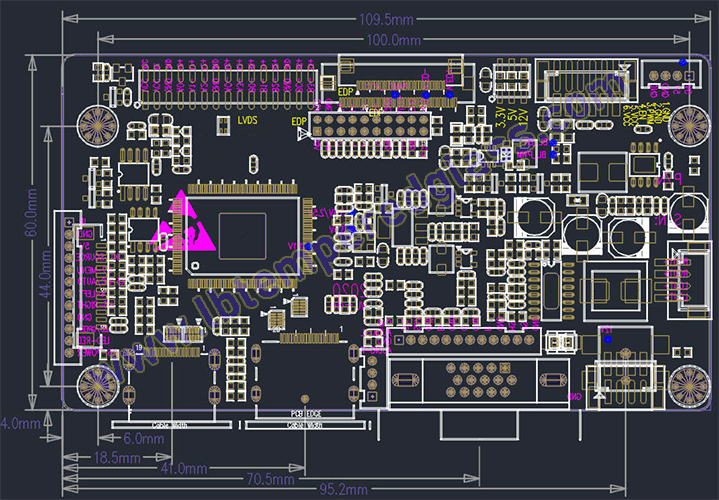719x500 pixels.
Task: Click the 109.5mm dimension label
Action: pos(386,20)
